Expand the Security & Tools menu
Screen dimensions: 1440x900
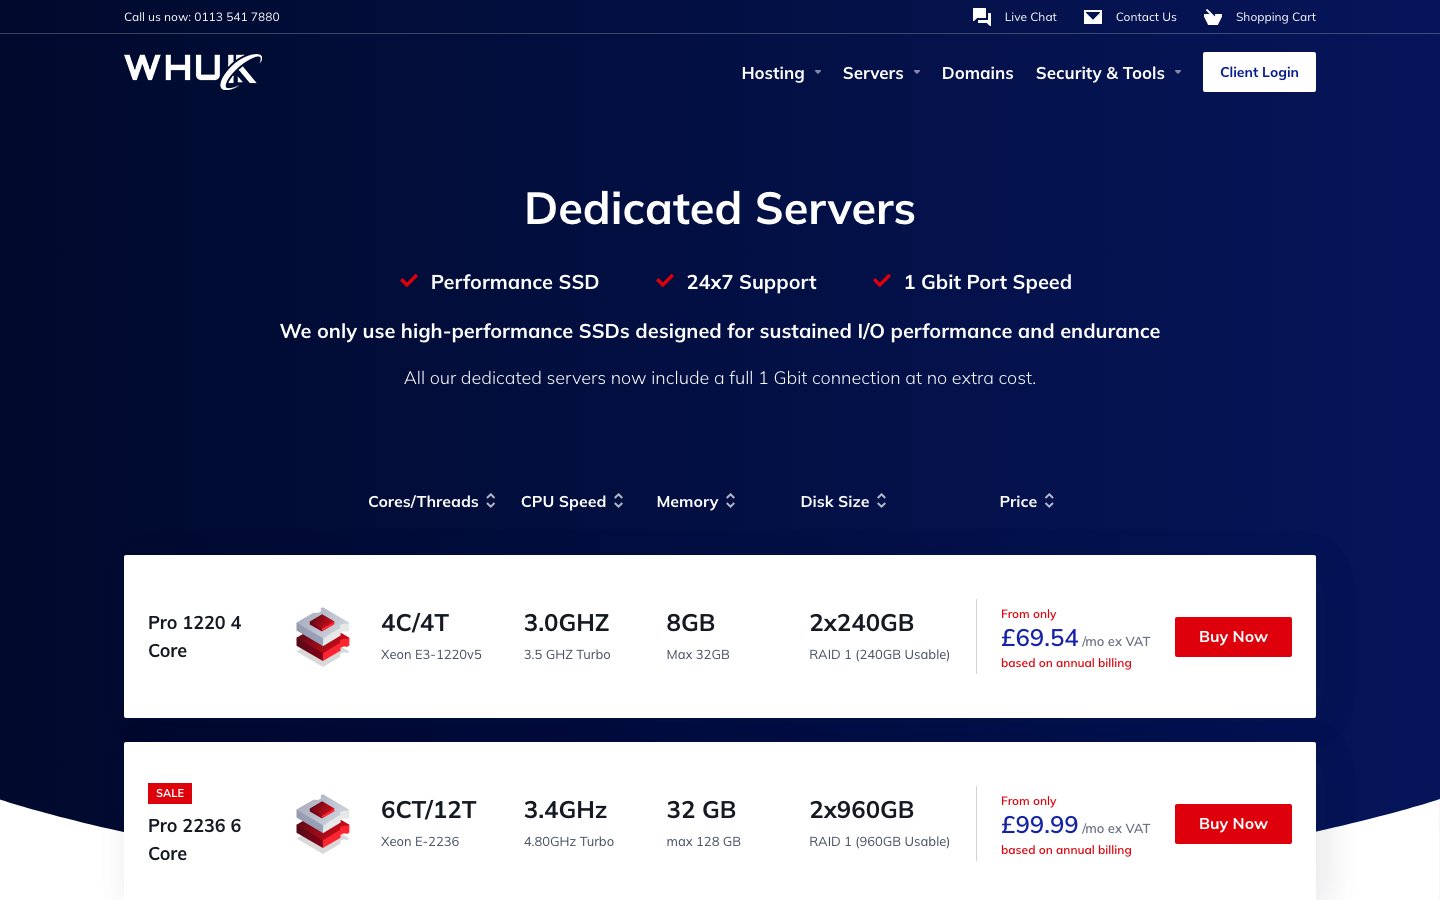pyautogui.click(x=1108, y=73)
